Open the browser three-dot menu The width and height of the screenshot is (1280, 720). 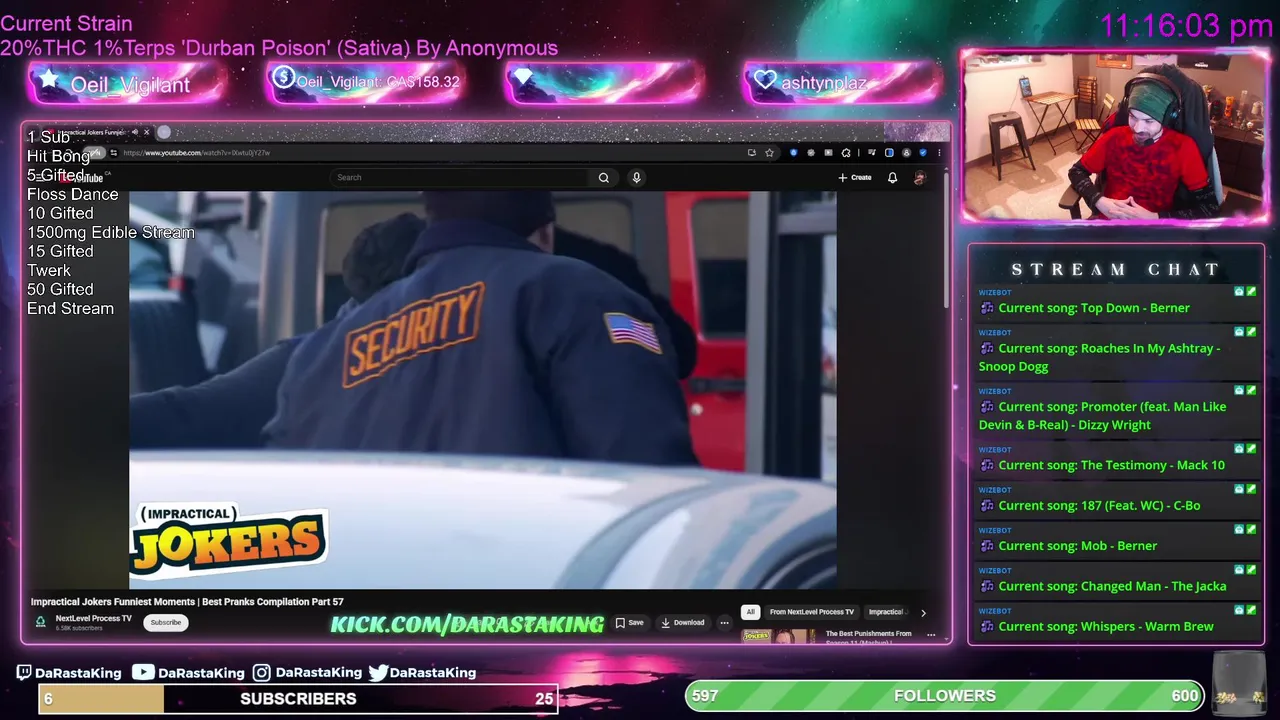[x=939, y=153]
